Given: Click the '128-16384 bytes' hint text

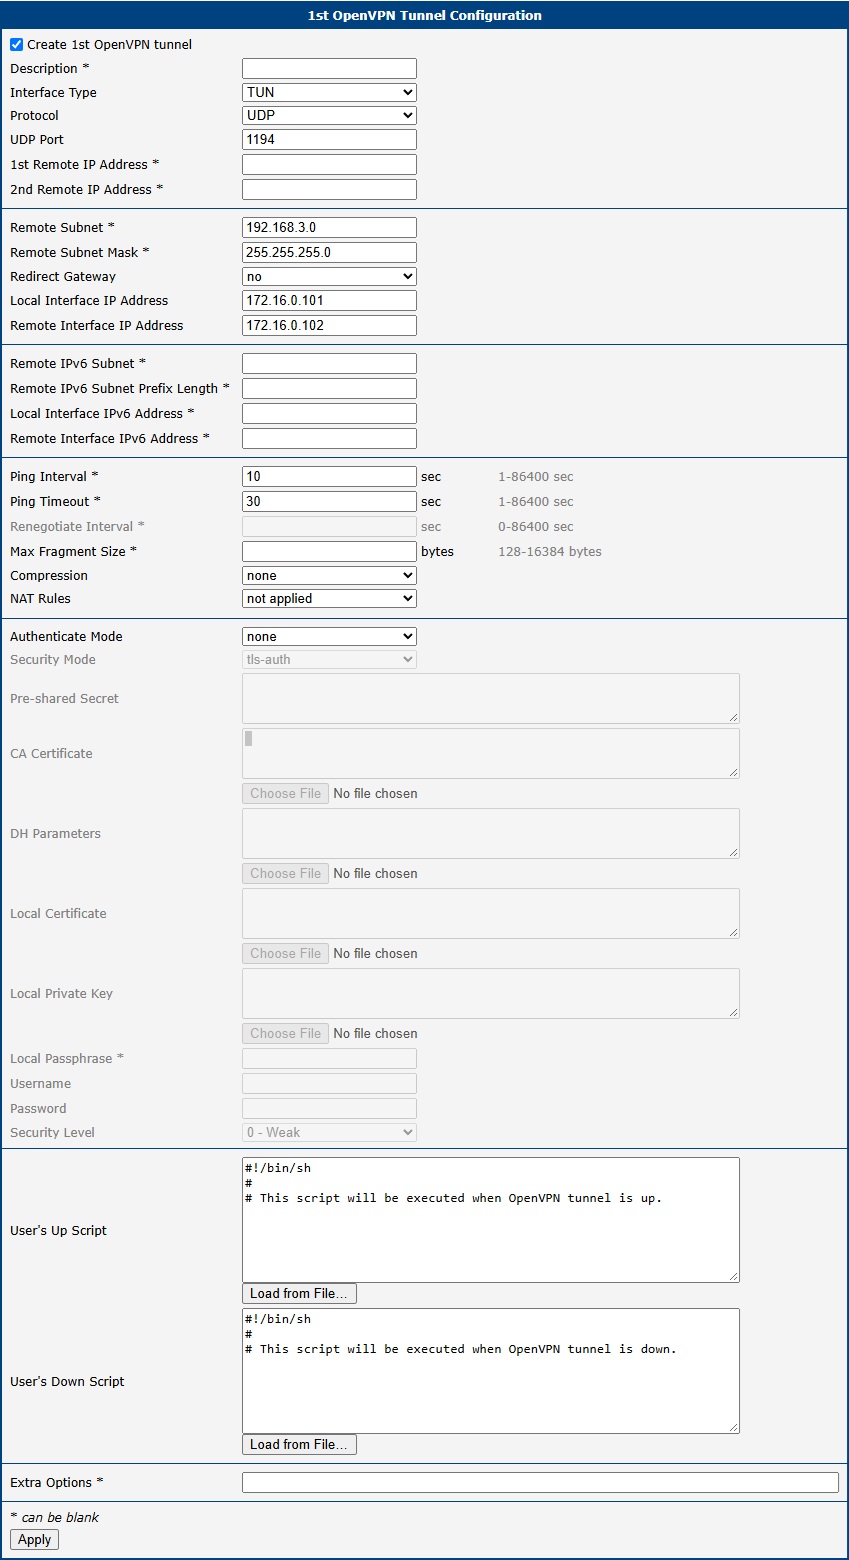Looking at the screenshot, I should pyautogui.click(x=550, y=551).
